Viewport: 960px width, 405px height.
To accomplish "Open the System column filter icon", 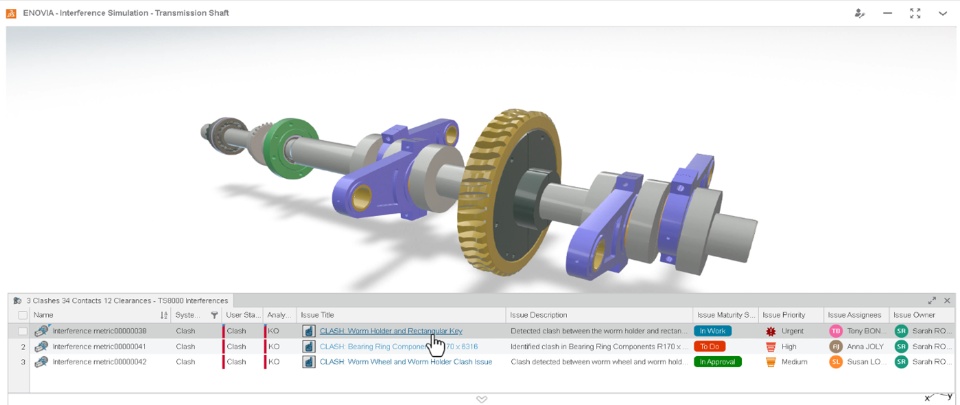I will [x=214, y=315].
